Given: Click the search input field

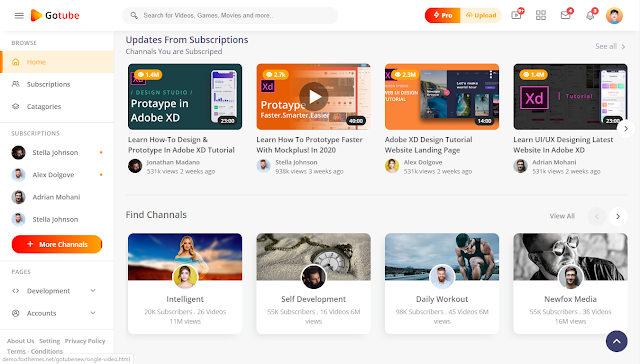Looking at the screenshot, I should pyautogui.click(x=230, y=16).
